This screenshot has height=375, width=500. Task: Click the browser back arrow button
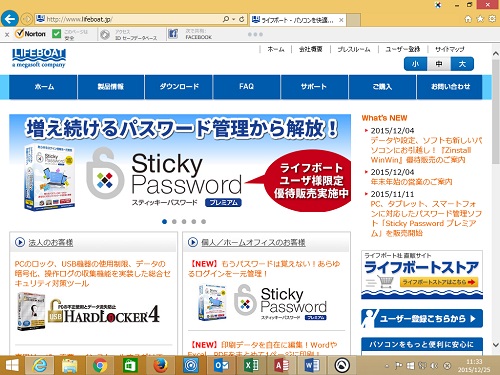(10, 19)
